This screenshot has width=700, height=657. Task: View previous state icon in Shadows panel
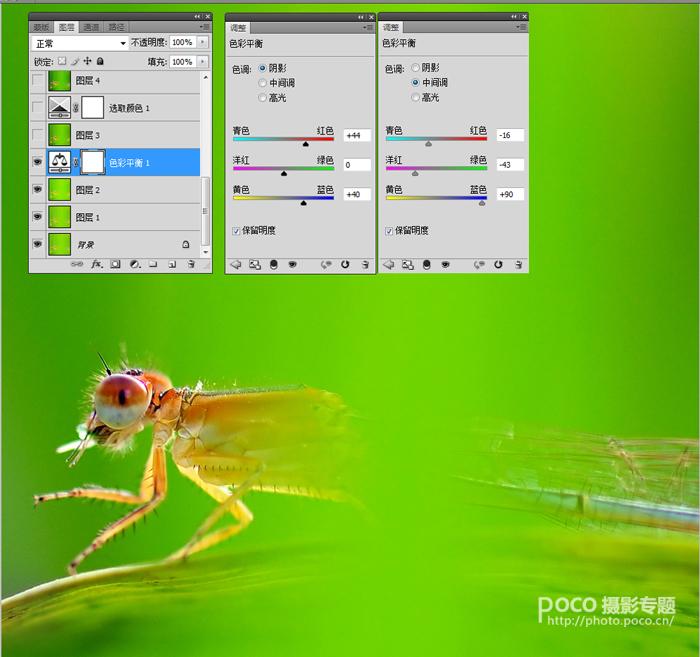[326, 265]
